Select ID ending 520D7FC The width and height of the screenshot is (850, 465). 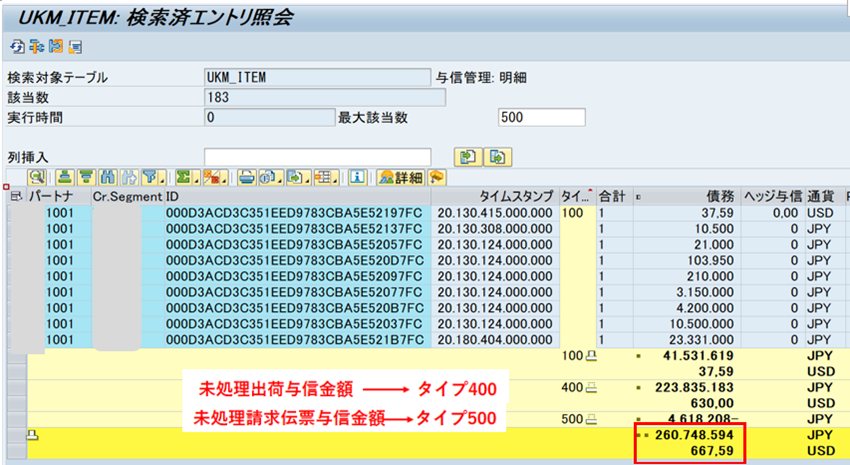[x=295, y=261]
